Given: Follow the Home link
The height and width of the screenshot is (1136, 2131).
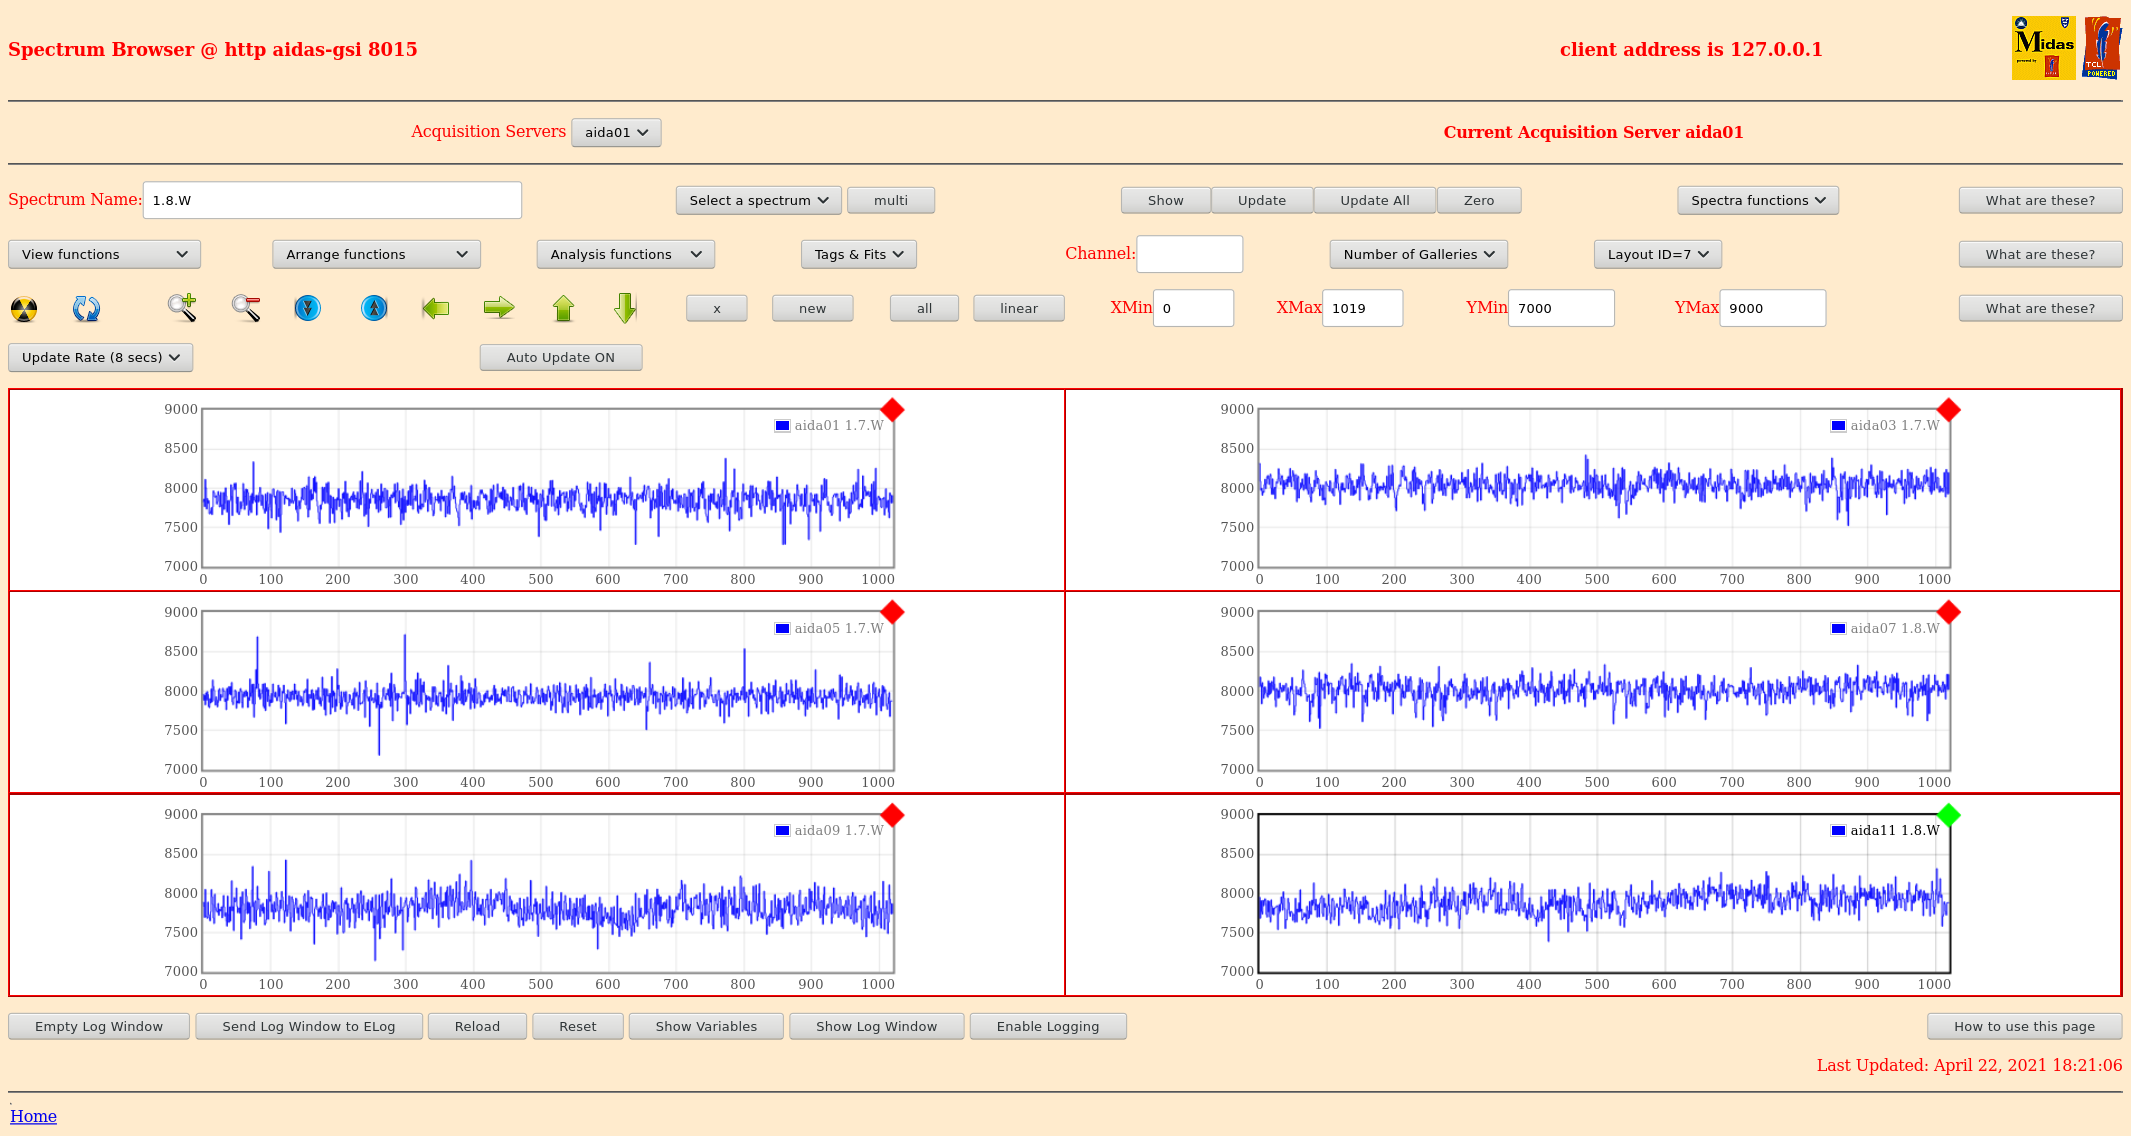Looking at the screenshot, I should [33, 1116].
